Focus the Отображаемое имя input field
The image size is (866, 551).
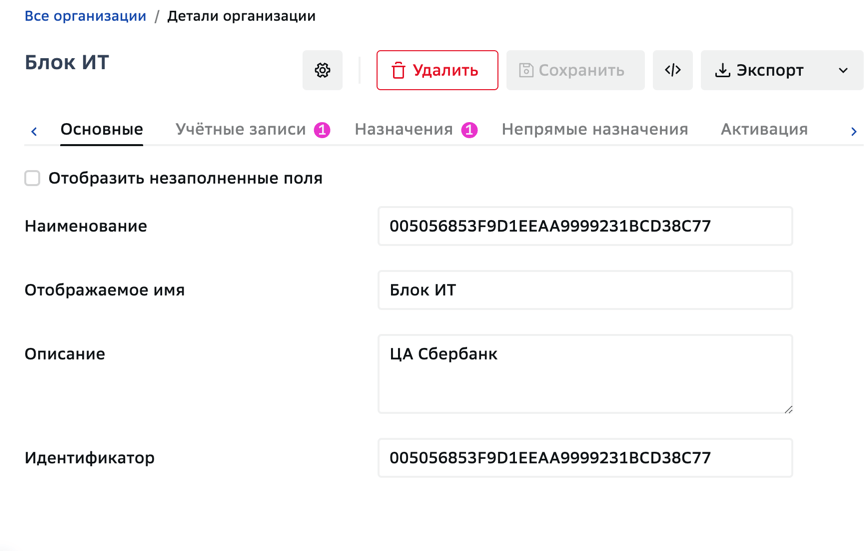click(585, 290)
